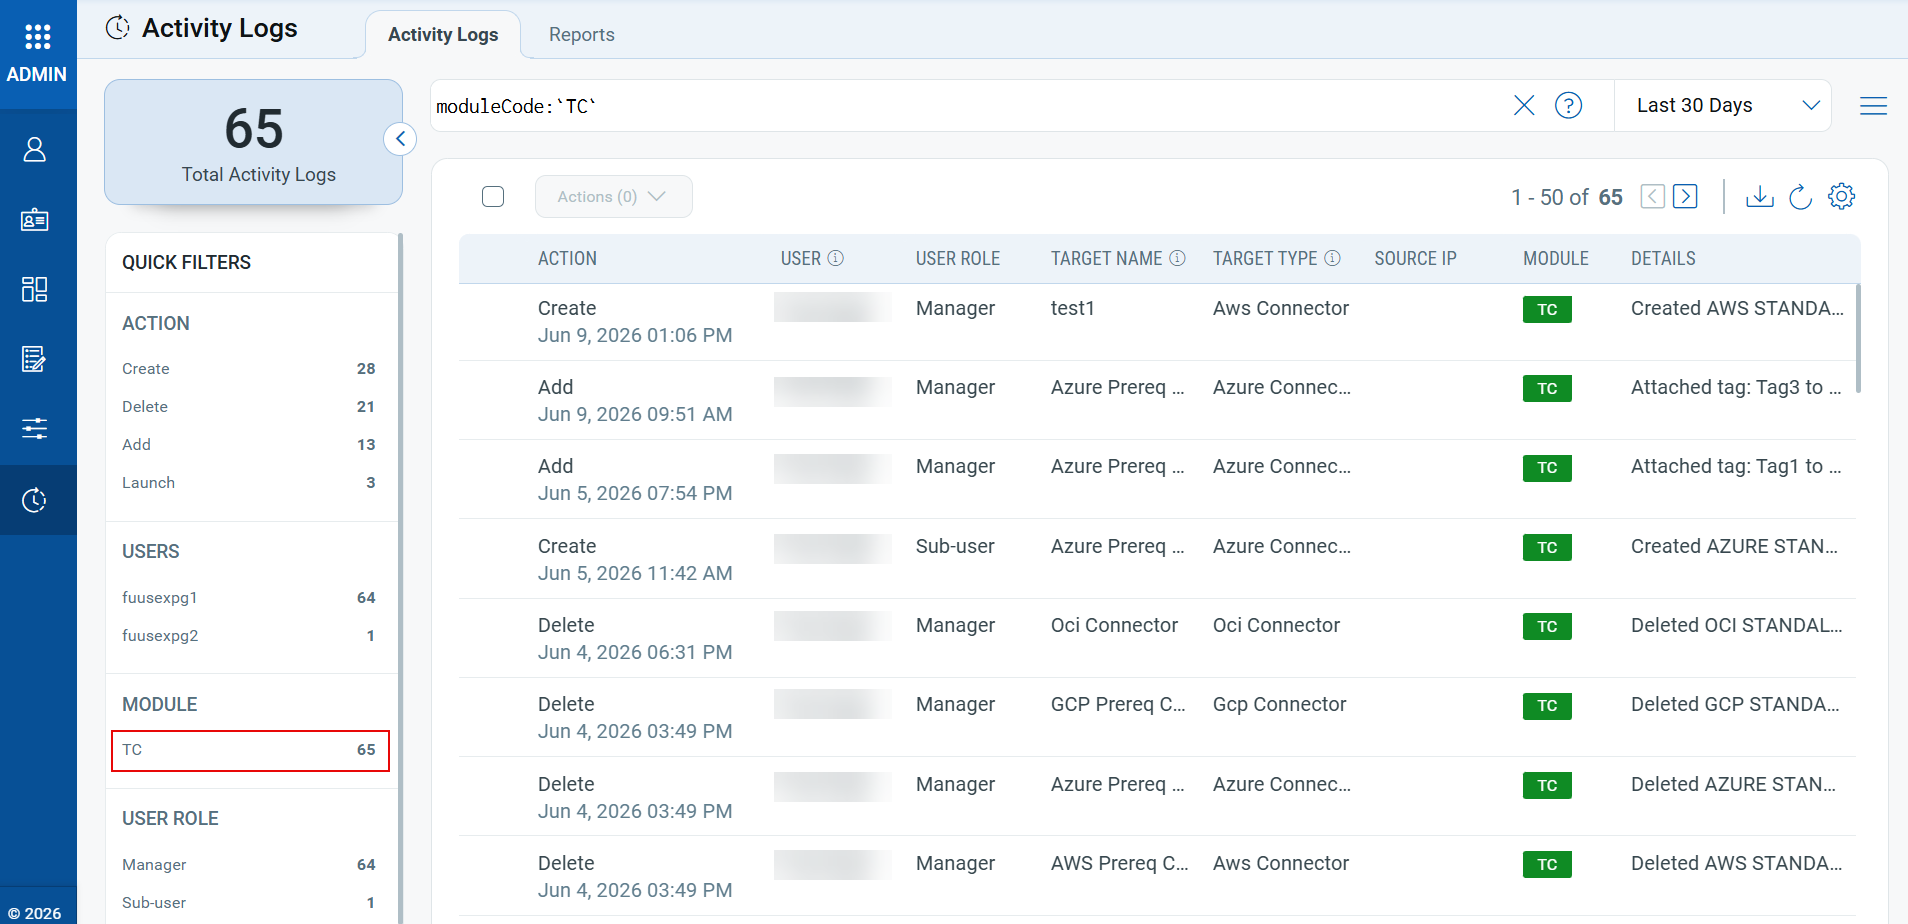Clear the search query with X icon
This screenshot has width=1908, height=924.
click(x=1524, y=105)
